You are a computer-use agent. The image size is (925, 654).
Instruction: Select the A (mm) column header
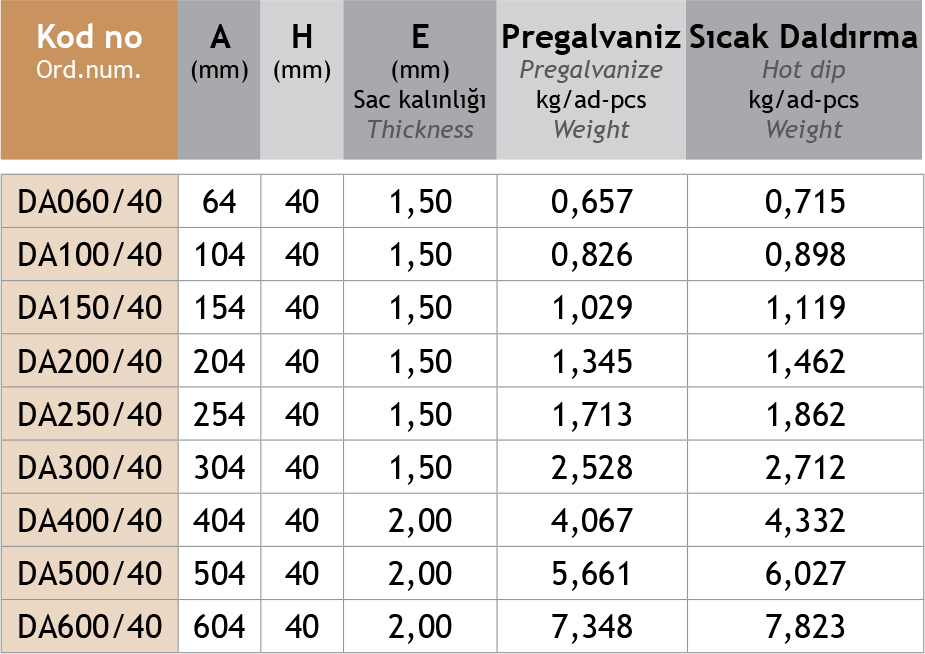[219, 80]
